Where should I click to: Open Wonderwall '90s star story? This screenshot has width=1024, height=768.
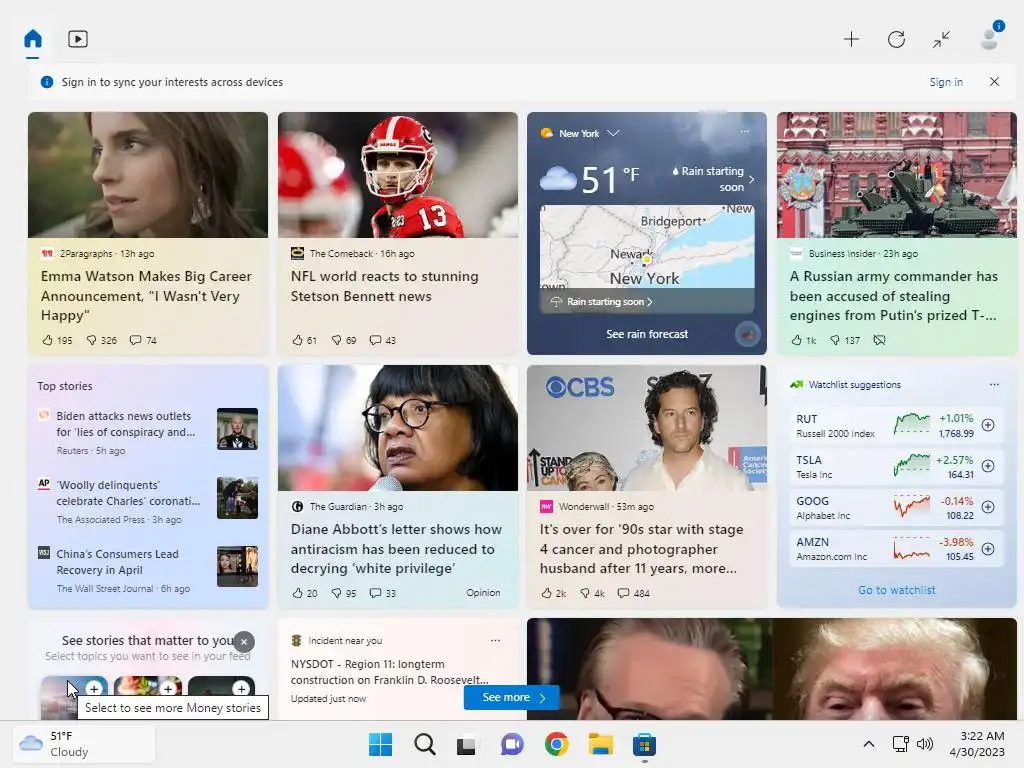coord(641,549)
